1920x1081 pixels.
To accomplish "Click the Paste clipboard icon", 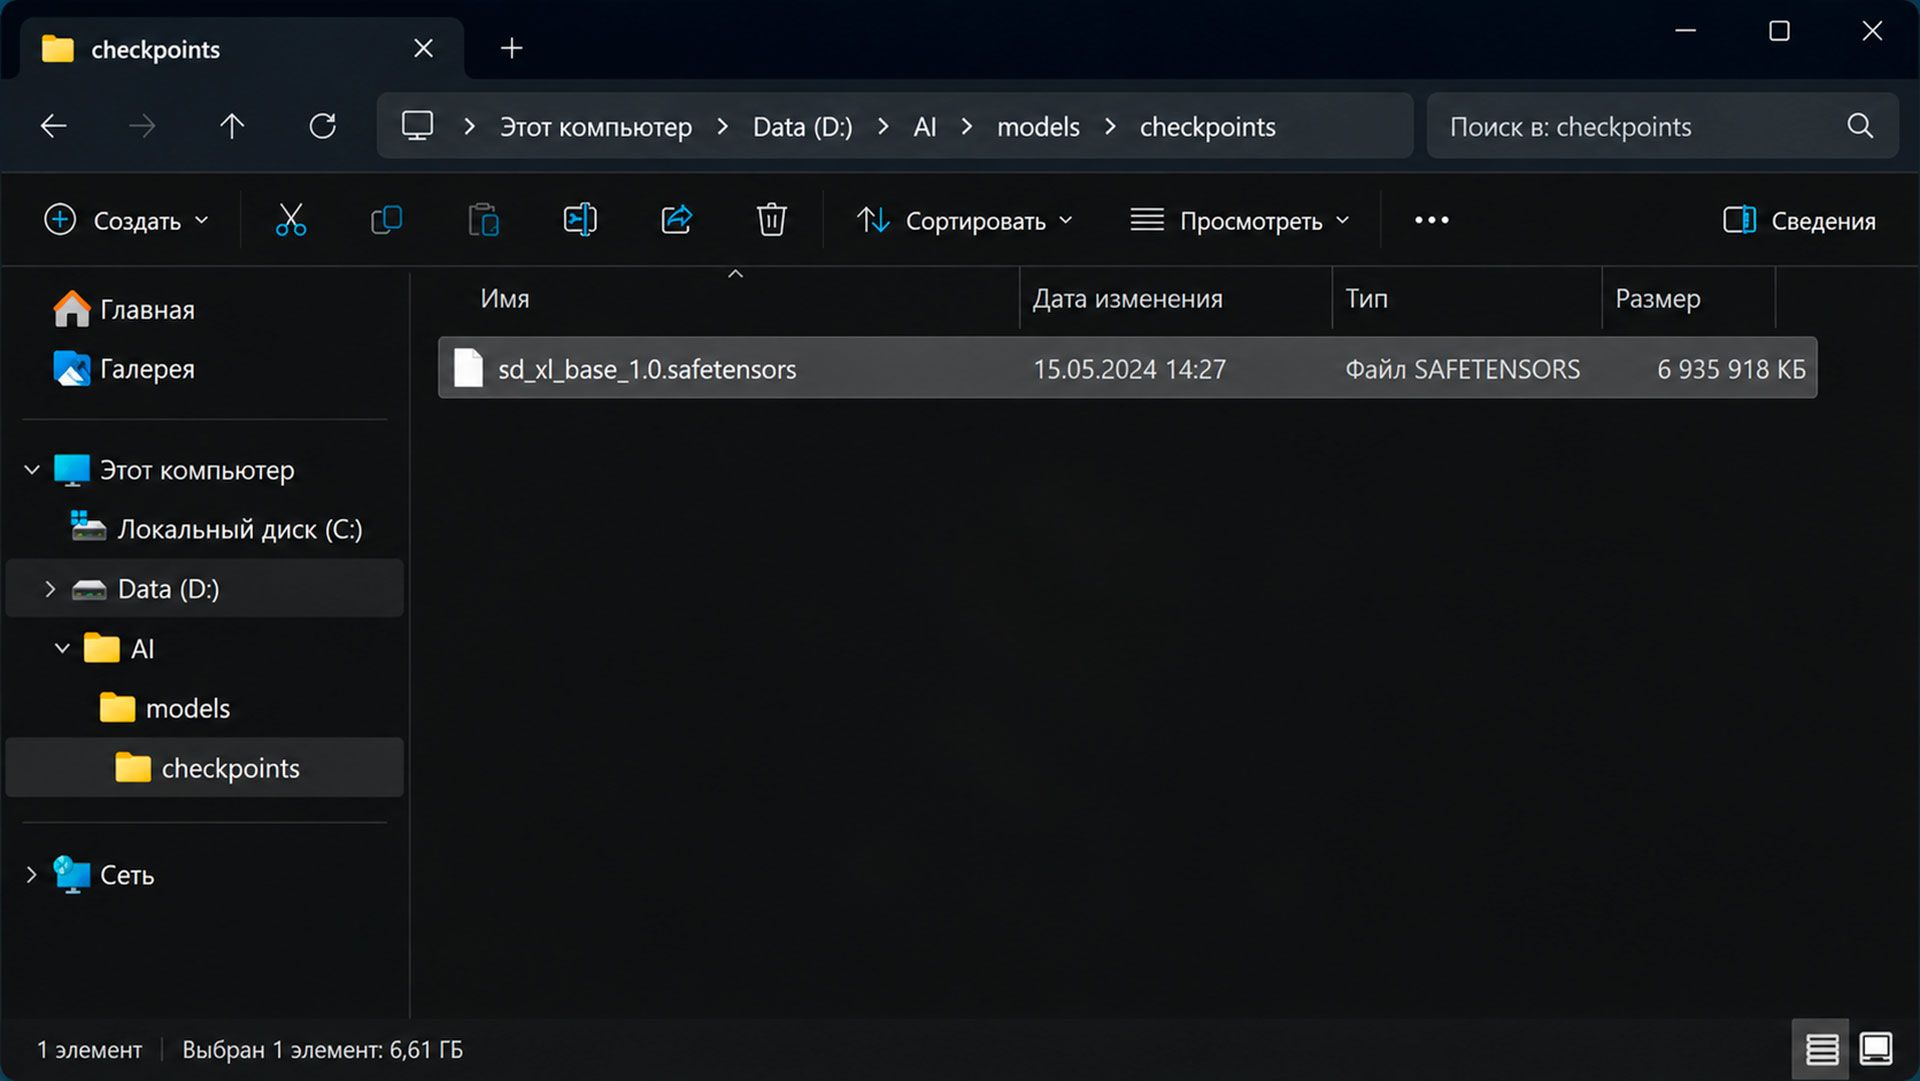I will click(483, 220).
